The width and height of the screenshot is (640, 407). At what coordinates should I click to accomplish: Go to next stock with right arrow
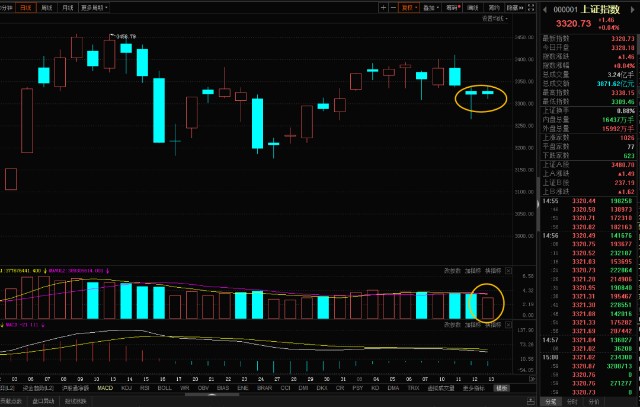[634, 9]
